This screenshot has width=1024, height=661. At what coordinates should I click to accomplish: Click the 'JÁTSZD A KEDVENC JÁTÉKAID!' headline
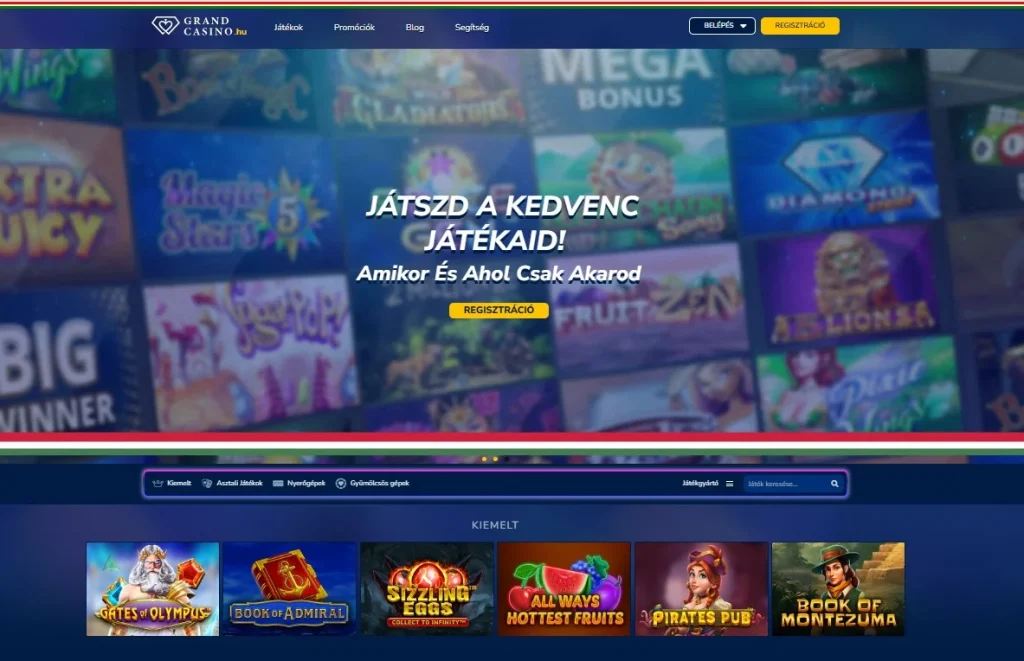(x=500, y=223)
